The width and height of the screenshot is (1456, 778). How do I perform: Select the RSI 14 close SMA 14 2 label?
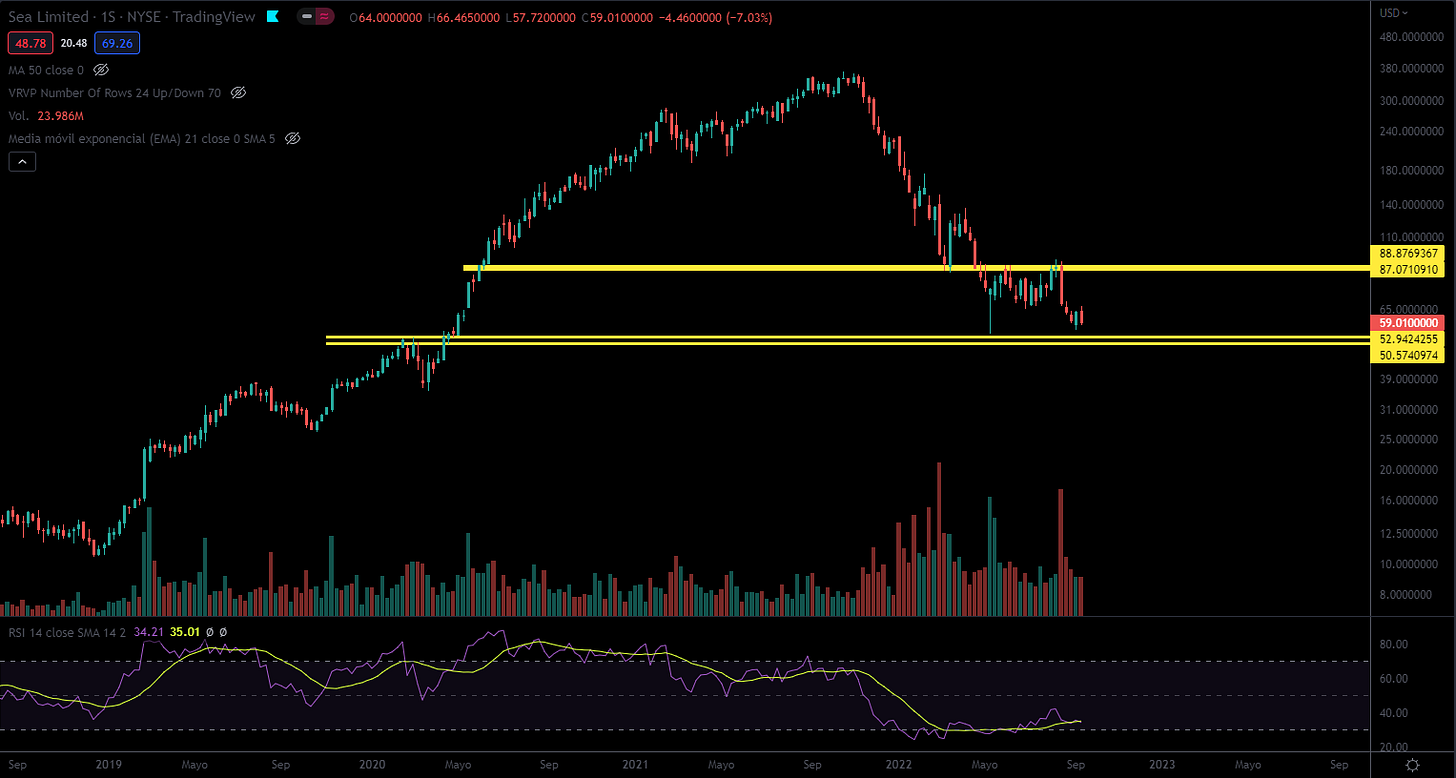pyautogui.click(x=66, y=631)
